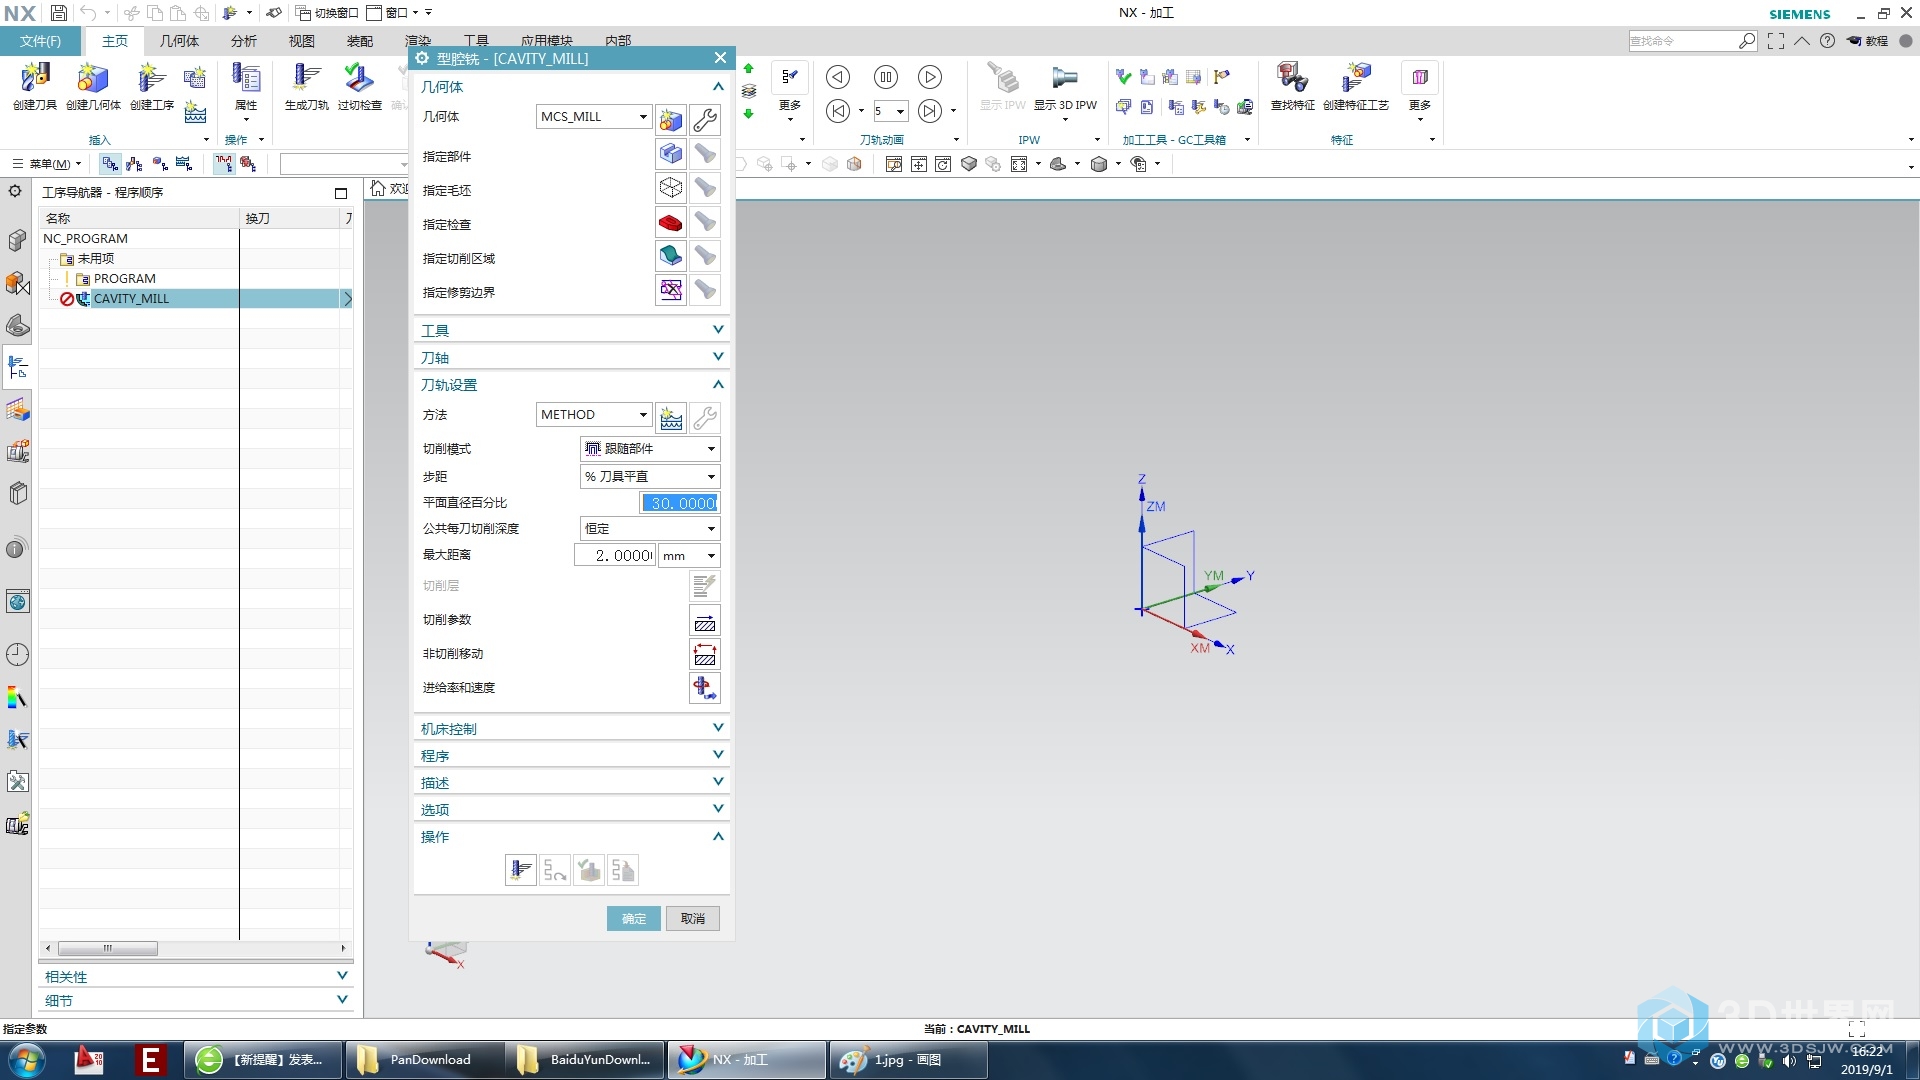Click the command finder search box
The image size is (1920, 1080).
click(x=1684, y=41)
